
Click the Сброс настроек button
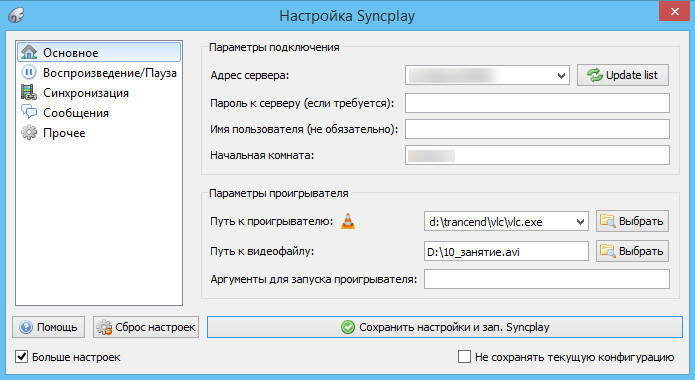[146, 327]
